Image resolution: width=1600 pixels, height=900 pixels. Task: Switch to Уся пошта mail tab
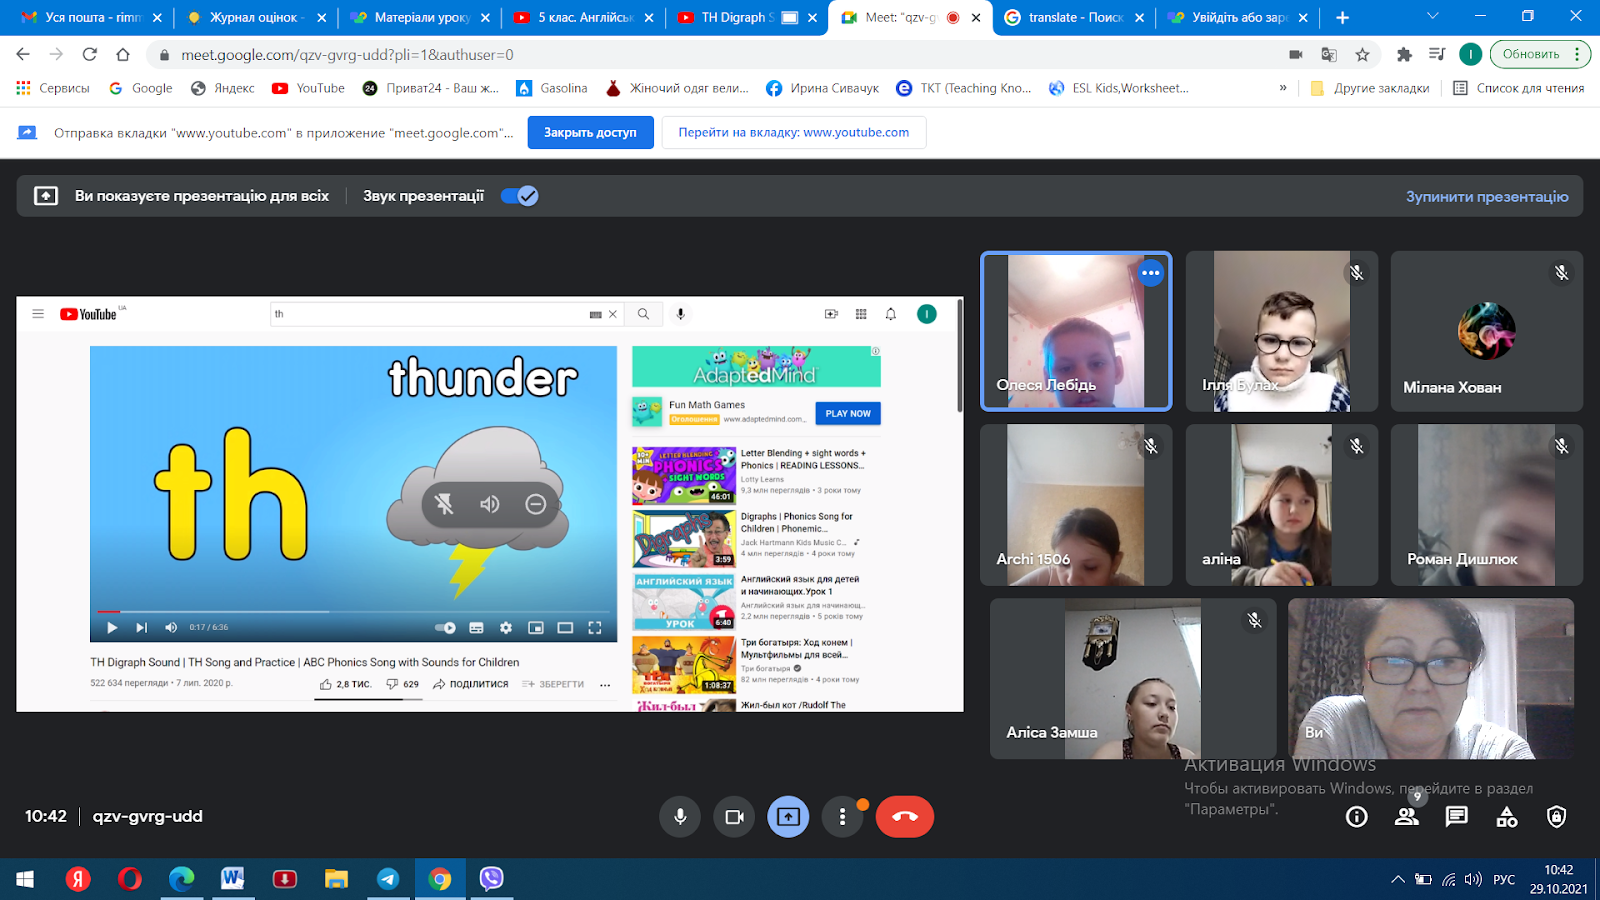[93, 17]
